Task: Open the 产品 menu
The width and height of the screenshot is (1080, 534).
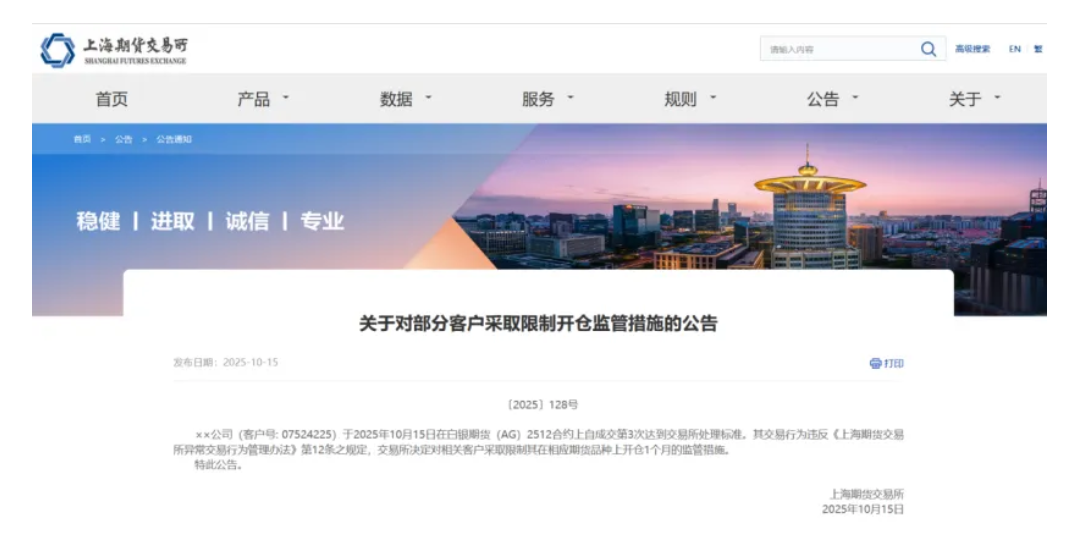Action: 254,99
